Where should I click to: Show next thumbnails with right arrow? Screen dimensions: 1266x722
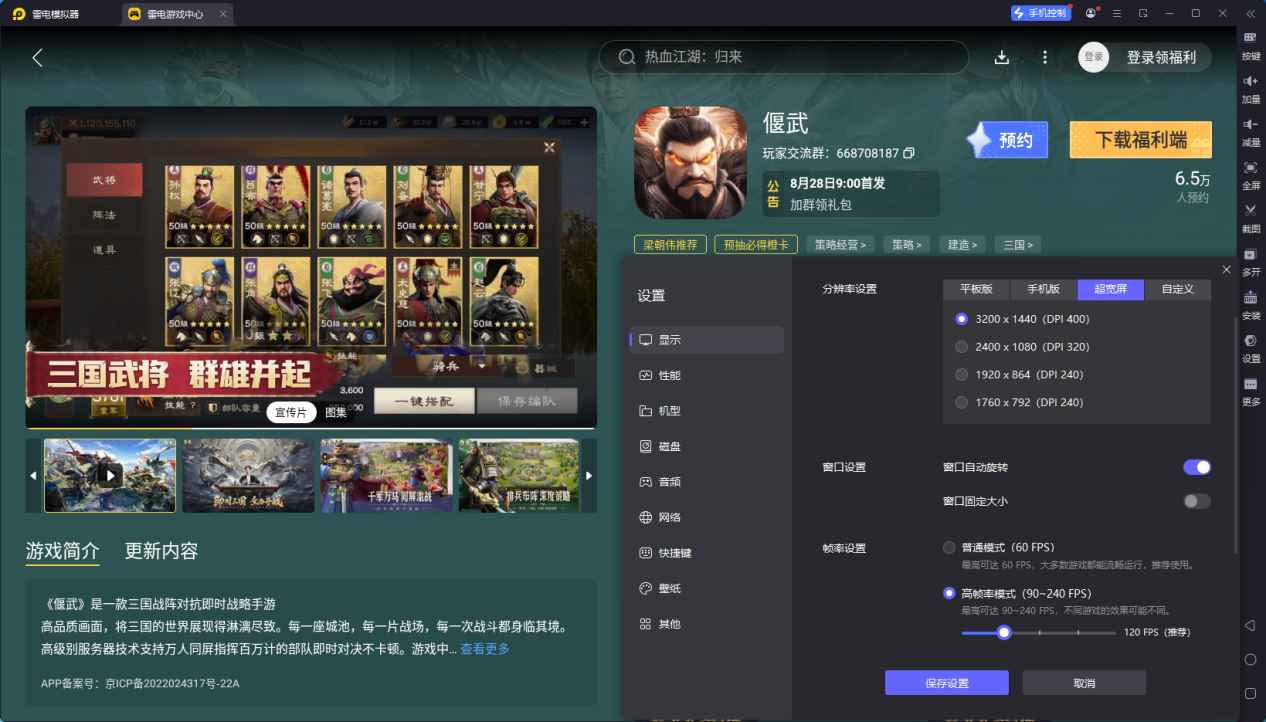click(x=589, y=475)
